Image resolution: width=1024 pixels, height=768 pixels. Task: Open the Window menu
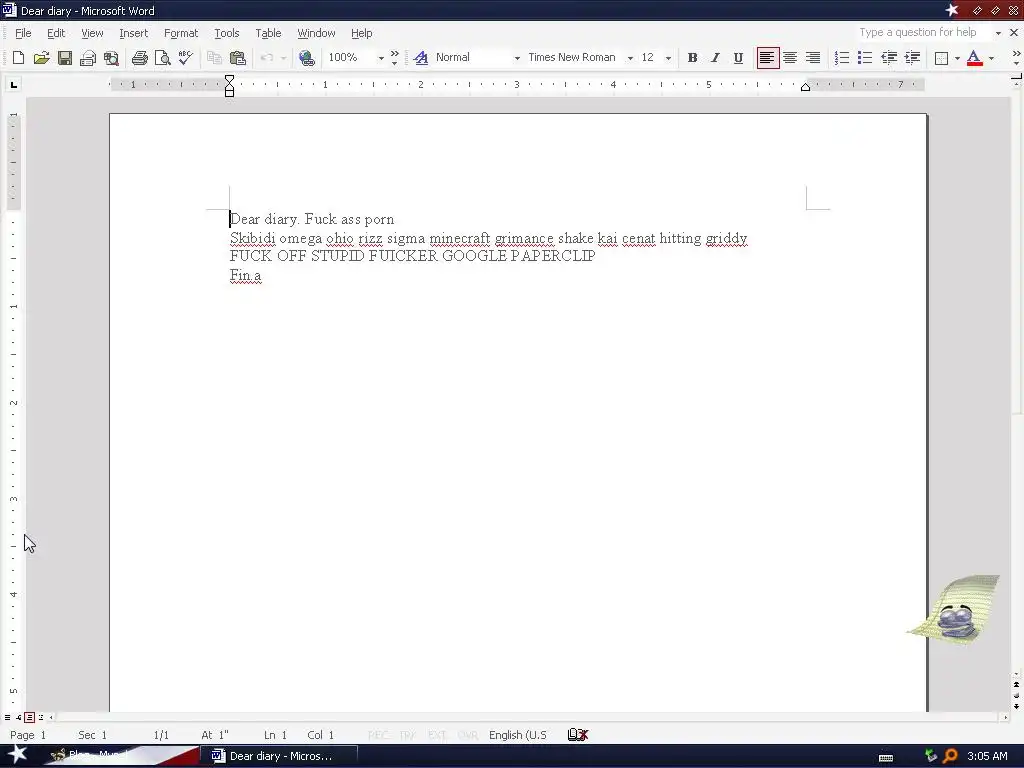pos(316,33)
